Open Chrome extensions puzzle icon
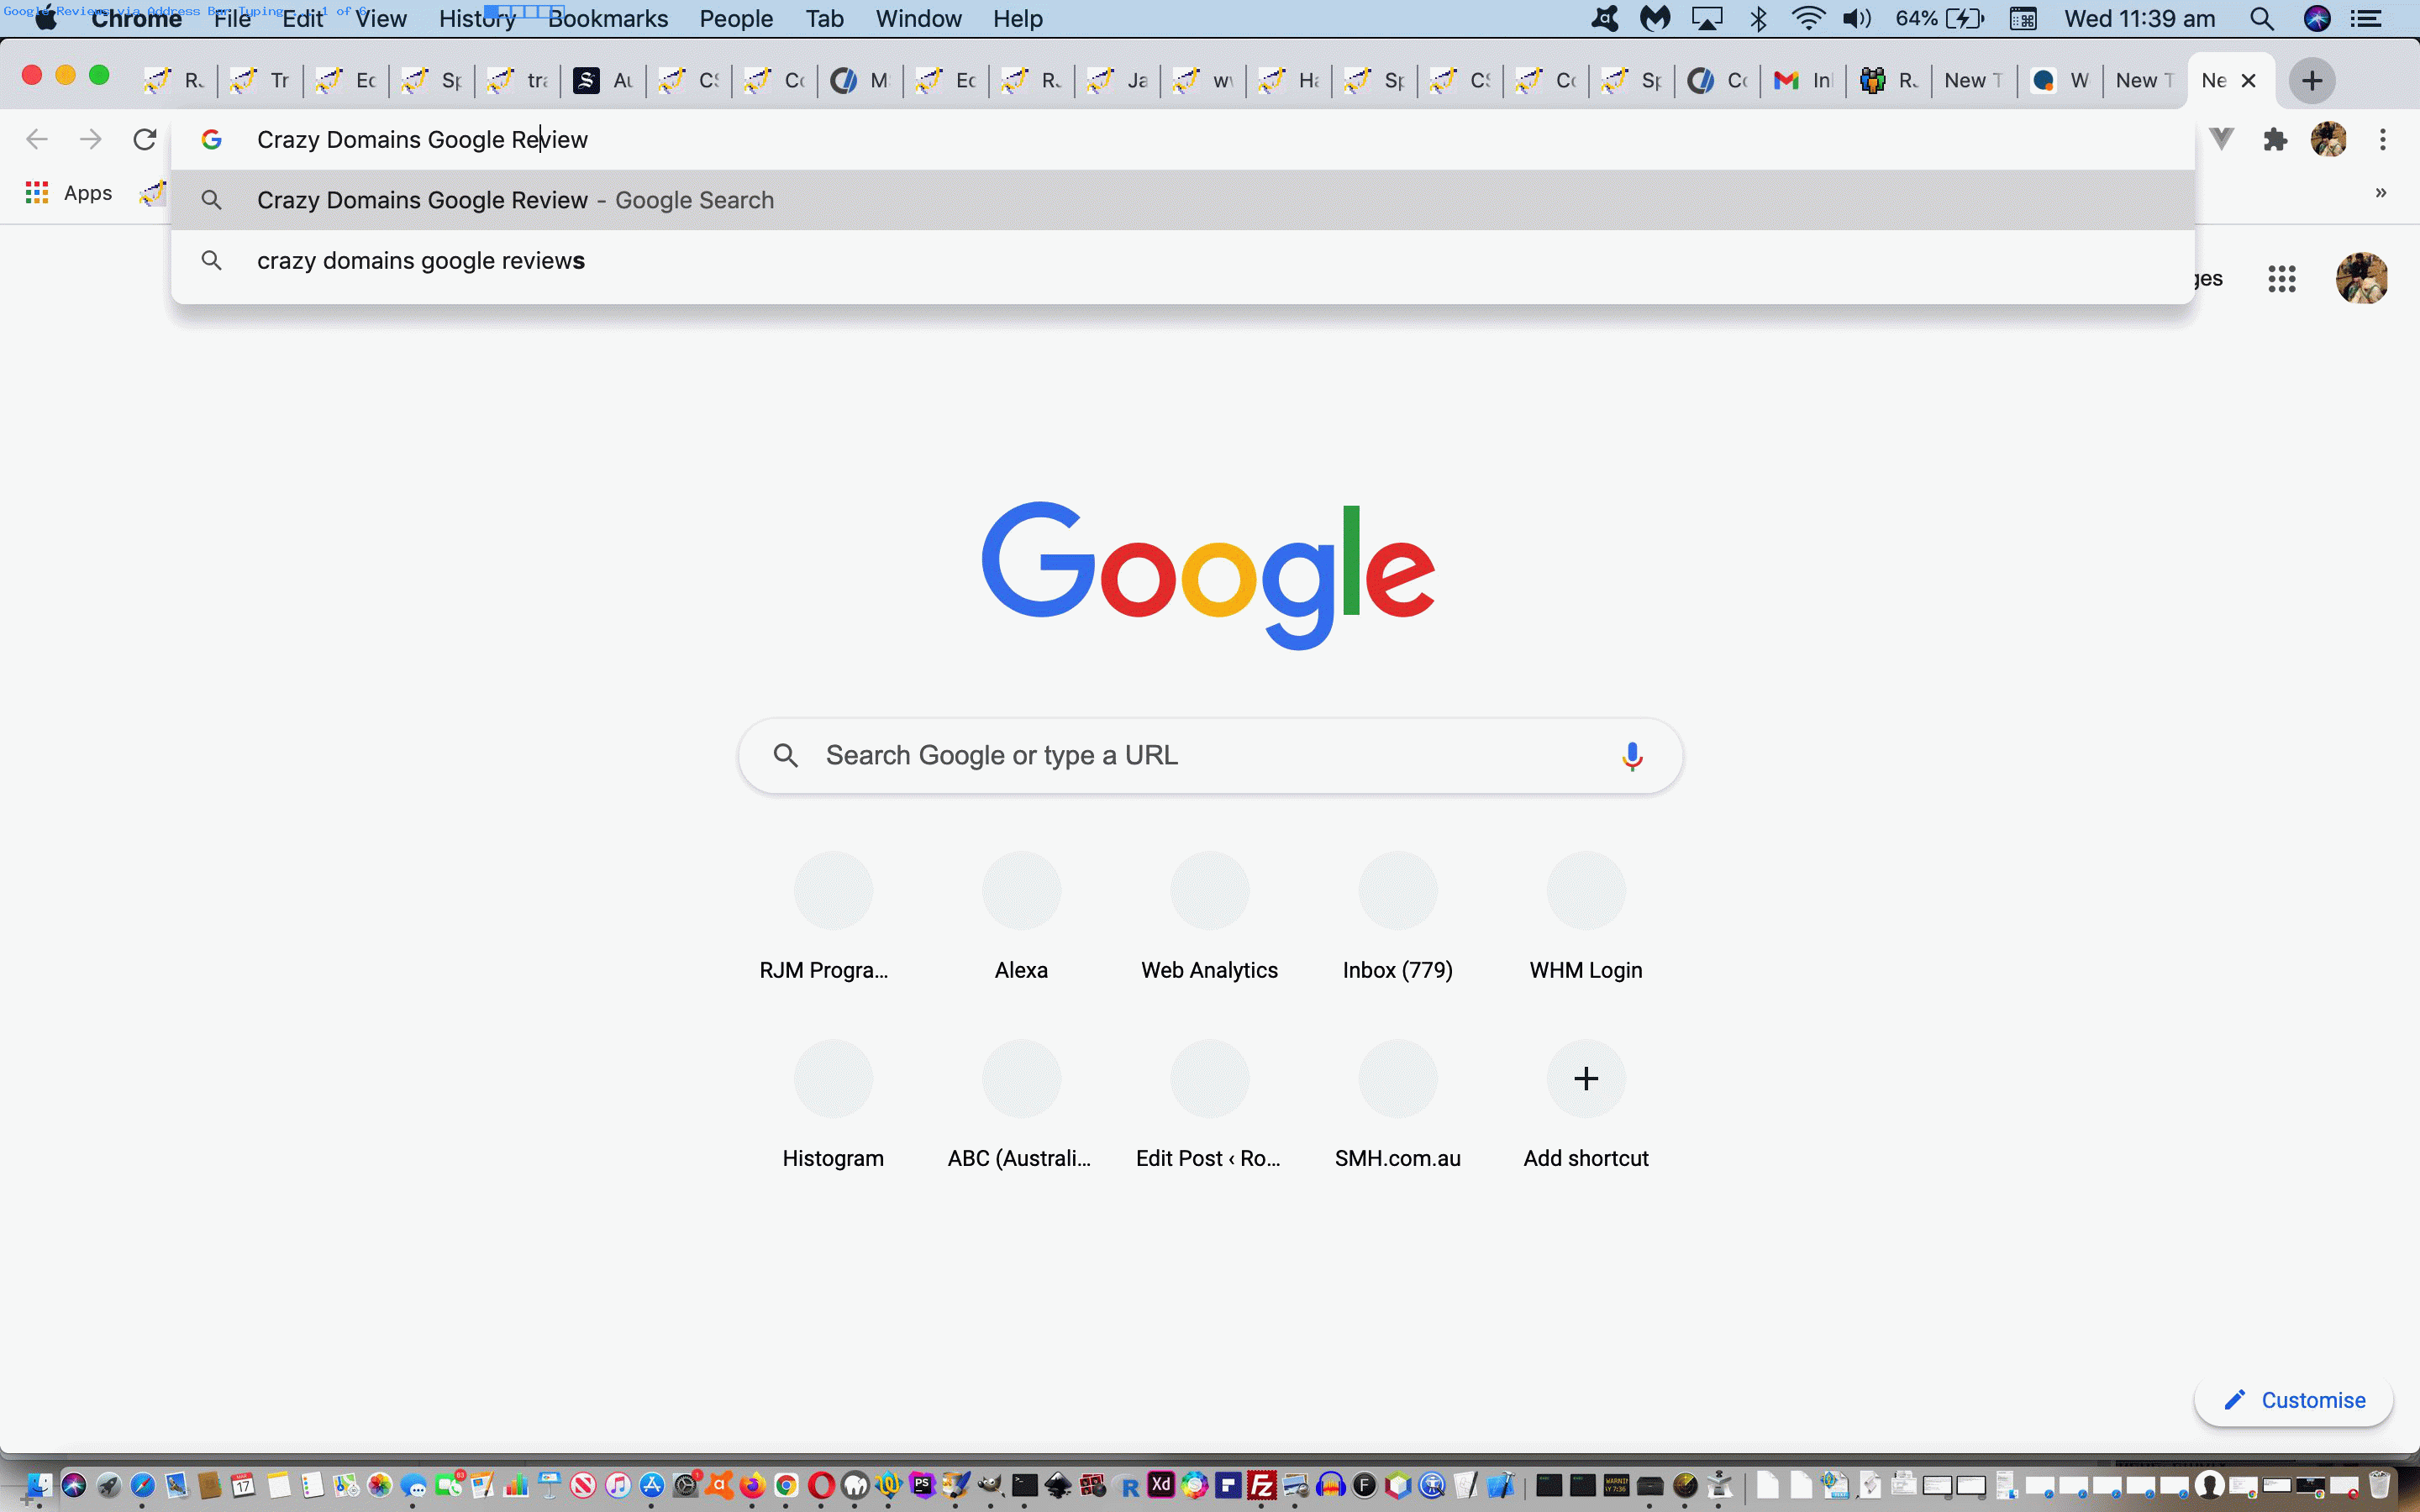 click(2275, 139)
